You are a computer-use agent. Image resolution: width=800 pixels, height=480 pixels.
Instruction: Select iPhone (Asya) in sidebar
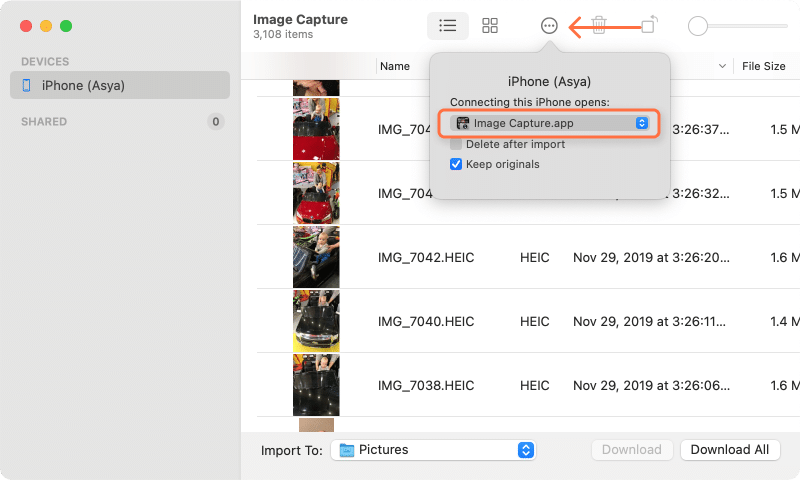point(120,85)
